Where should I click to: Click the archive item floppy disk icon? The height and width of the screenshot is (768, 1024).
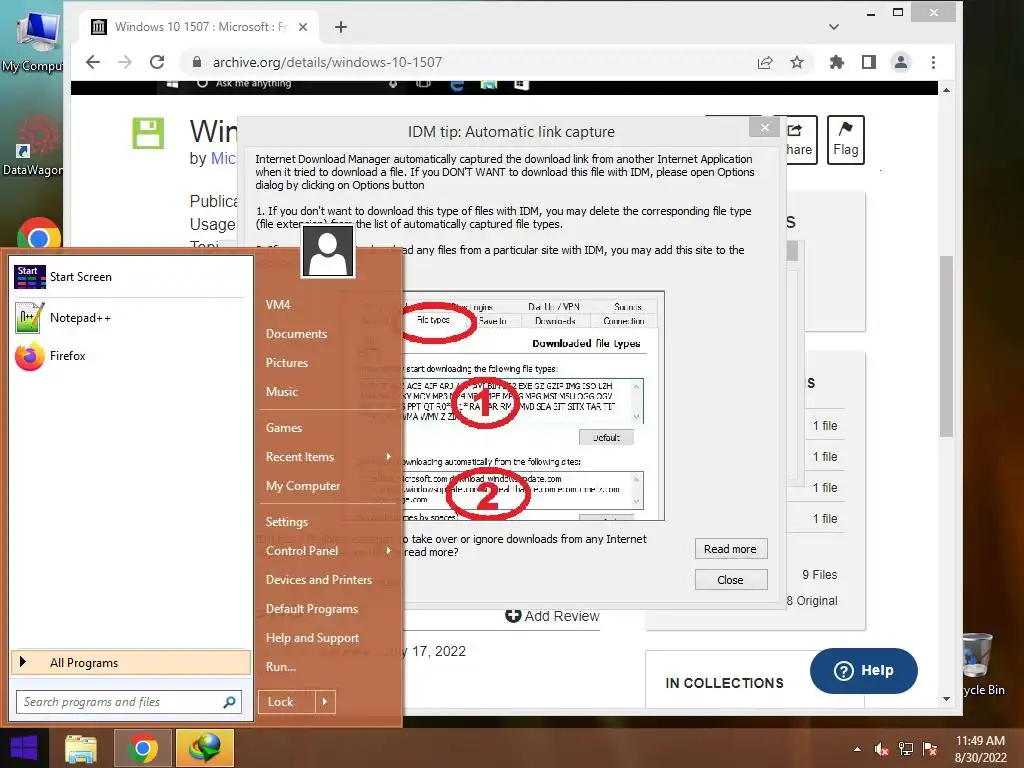[x=148, y=133]
